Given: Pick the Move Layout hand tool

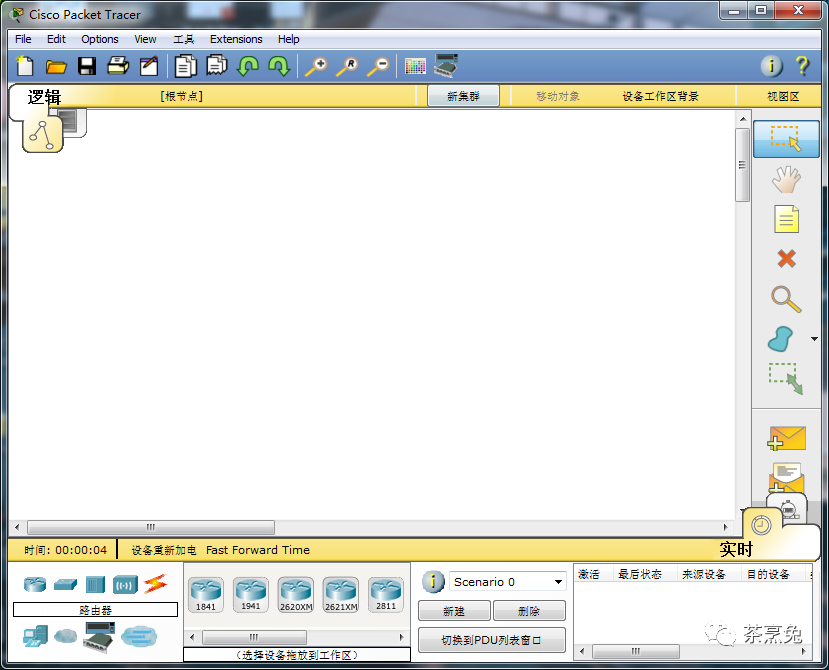Looking at the screenshot, I should click(x=786, y=179).
